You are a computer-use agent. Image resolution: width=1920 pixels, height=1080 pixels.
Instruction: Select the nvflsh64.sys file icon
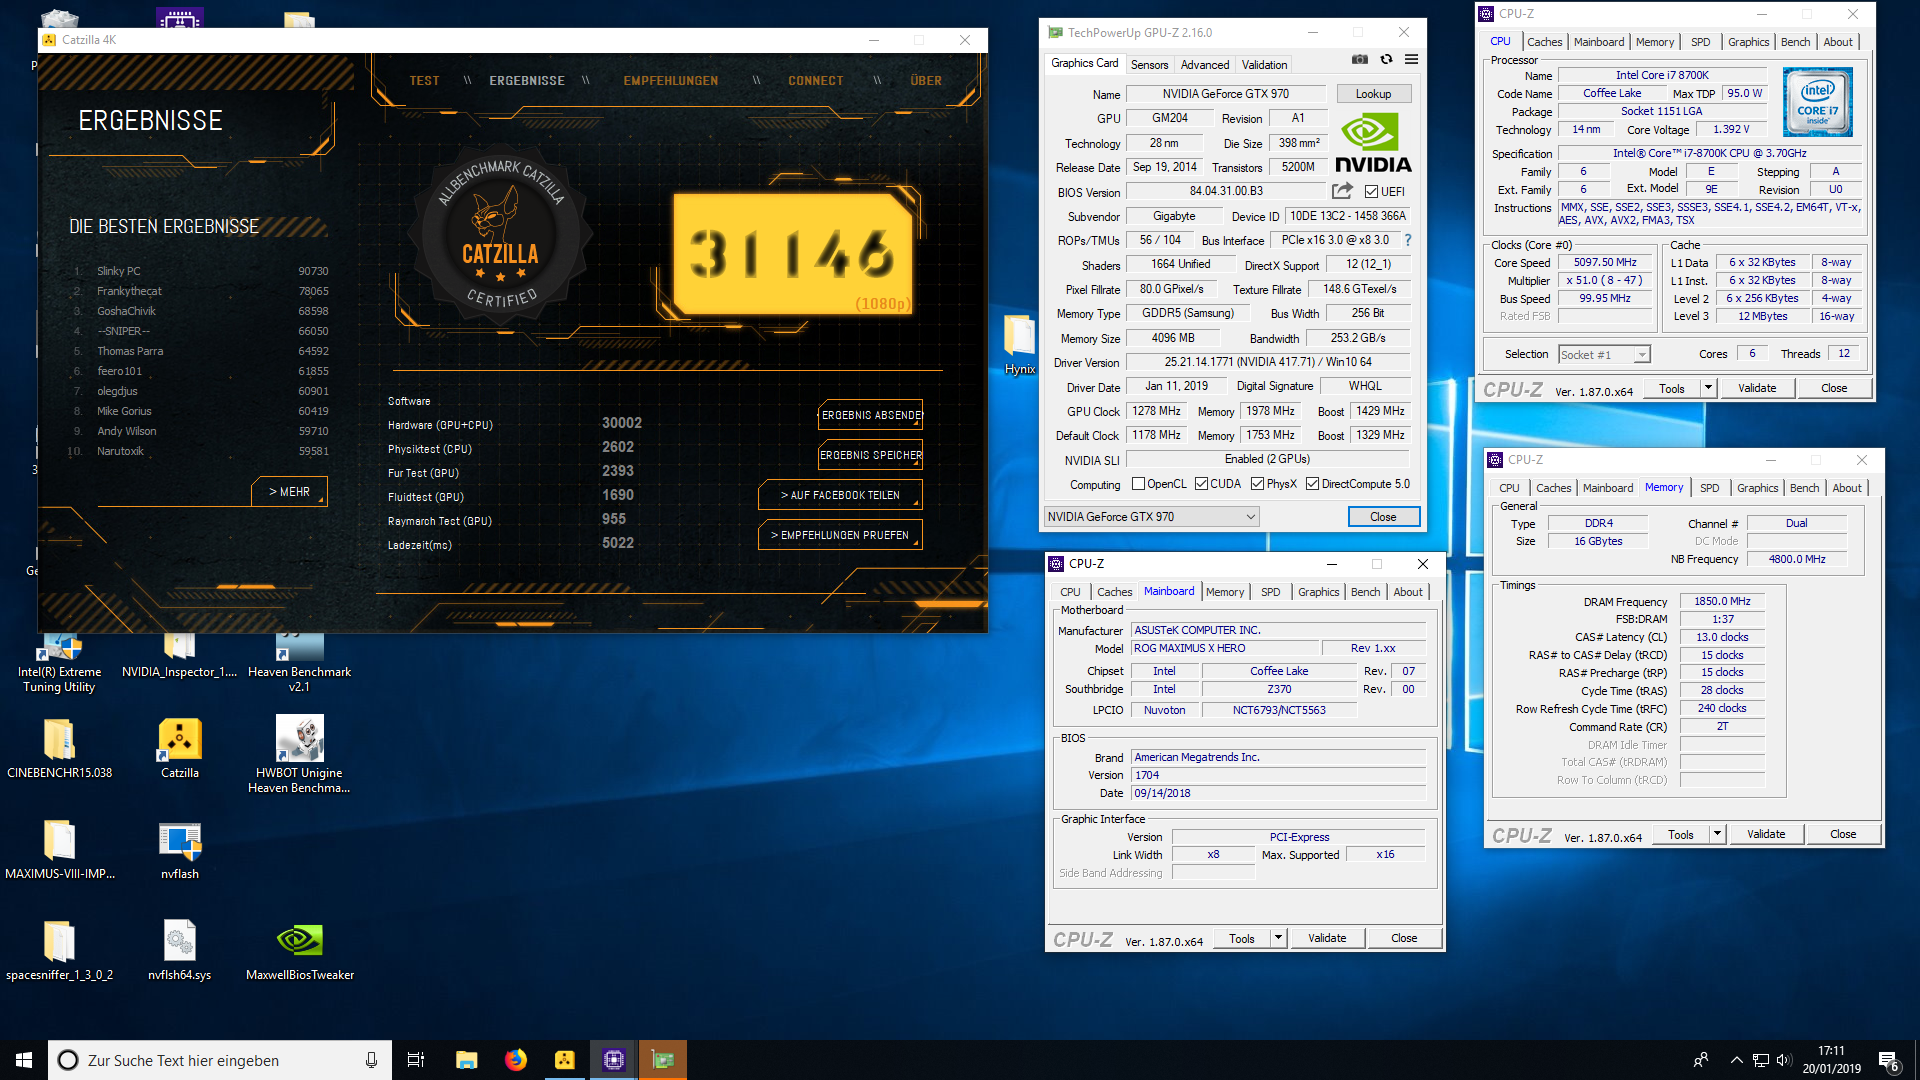point(180,951)
